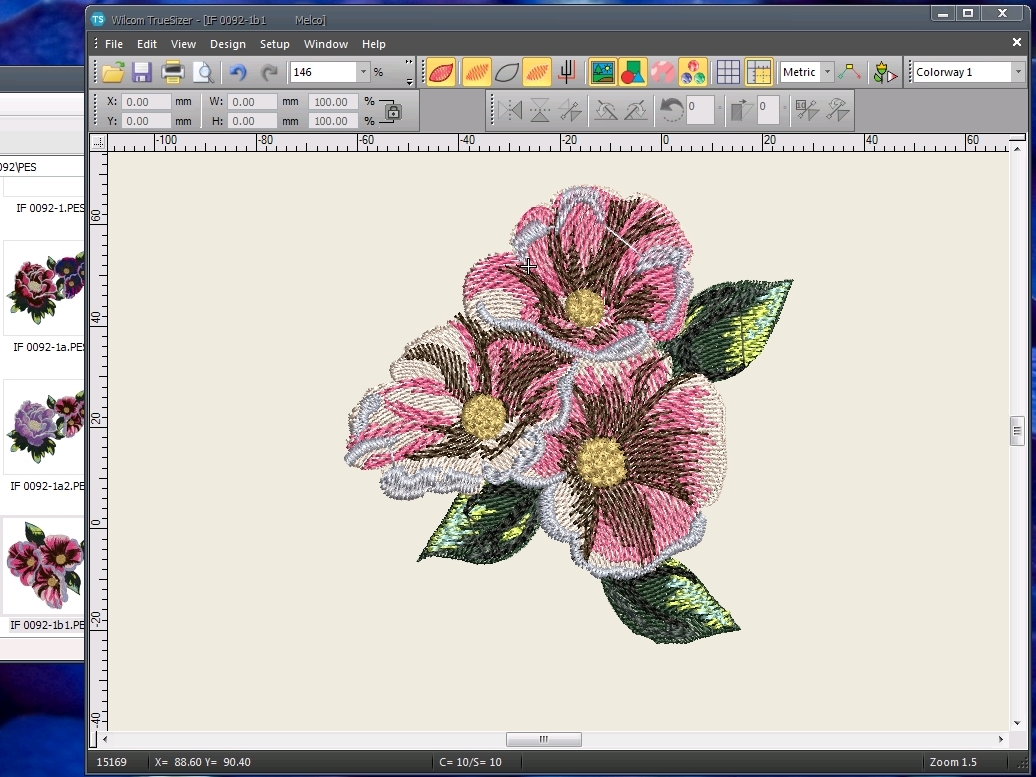Click the measure tool icon
The image size is (1036, 777).
click(x=849, y=72)
